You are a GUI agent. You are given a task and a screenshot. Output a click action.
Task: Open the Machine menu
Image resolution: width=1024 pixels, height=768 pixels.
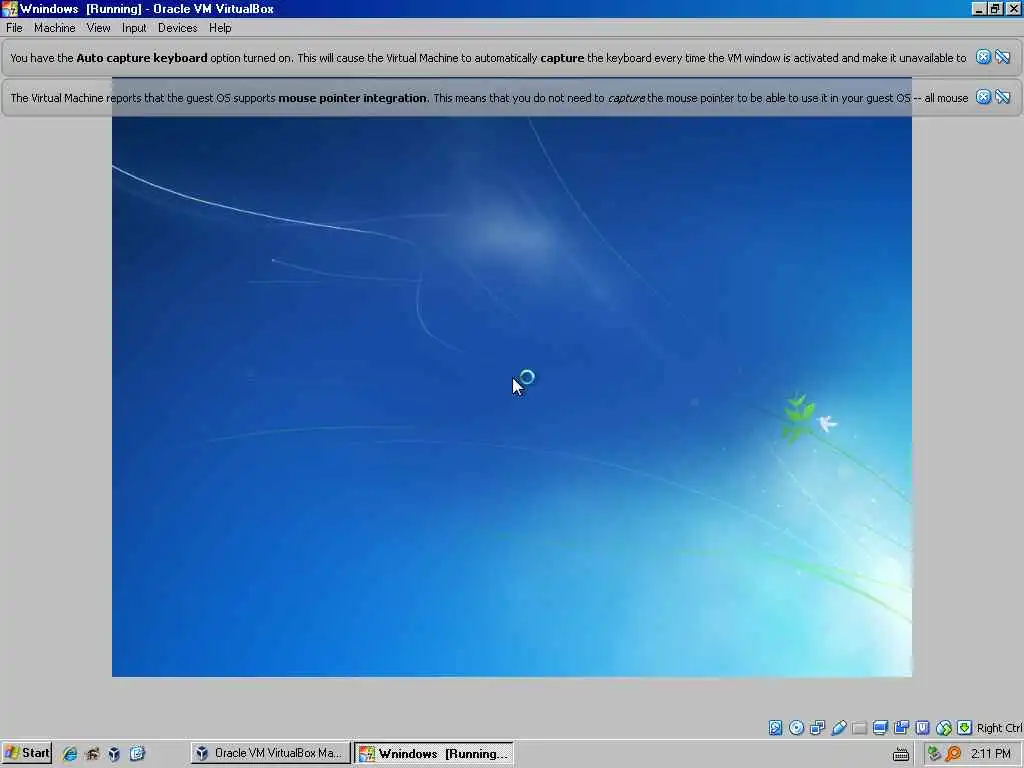[x=54, y=28]
